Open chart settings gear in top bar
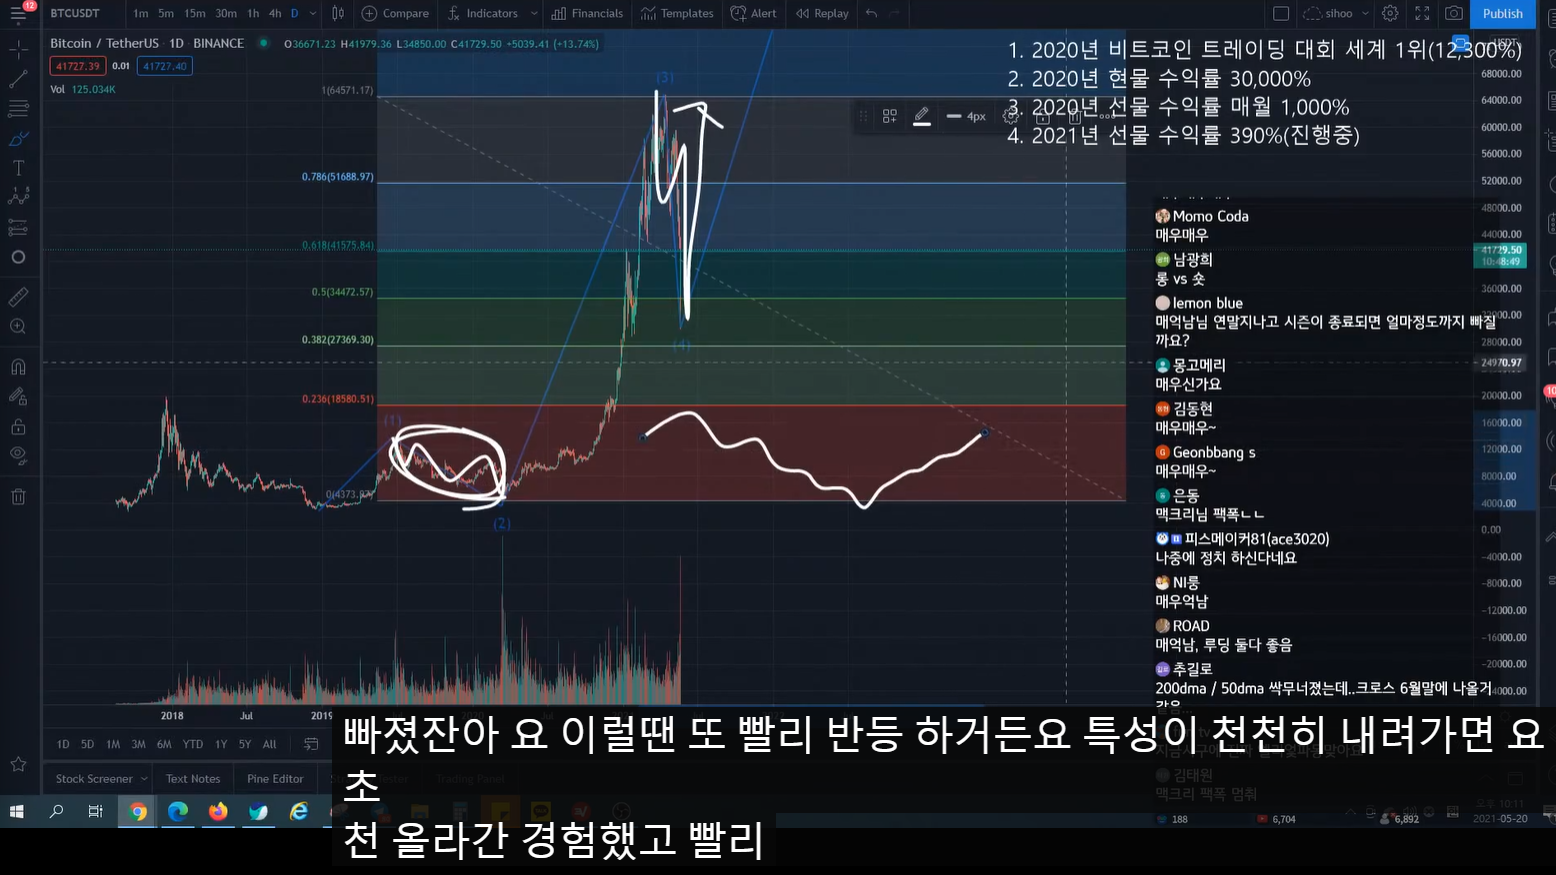Screen dimensions: 1556x875 click(x=1390, y=14)
